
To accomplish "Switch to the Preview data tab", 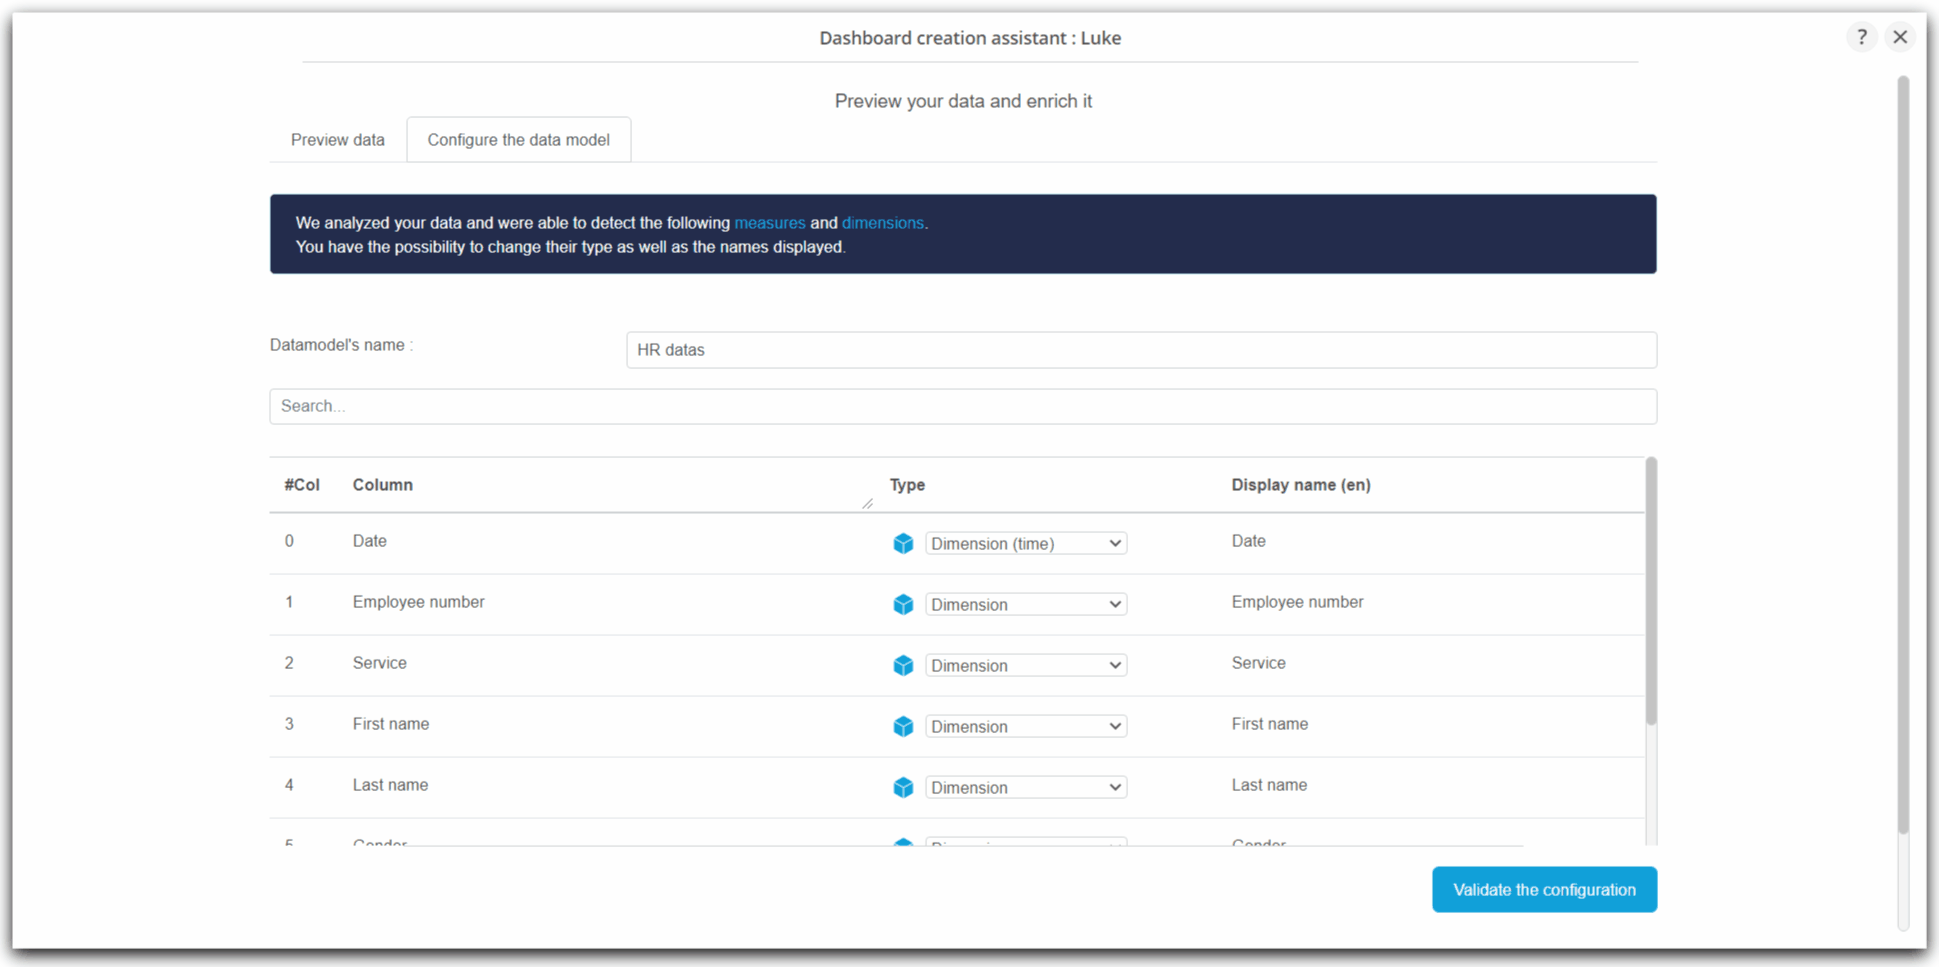I will 337,140.
